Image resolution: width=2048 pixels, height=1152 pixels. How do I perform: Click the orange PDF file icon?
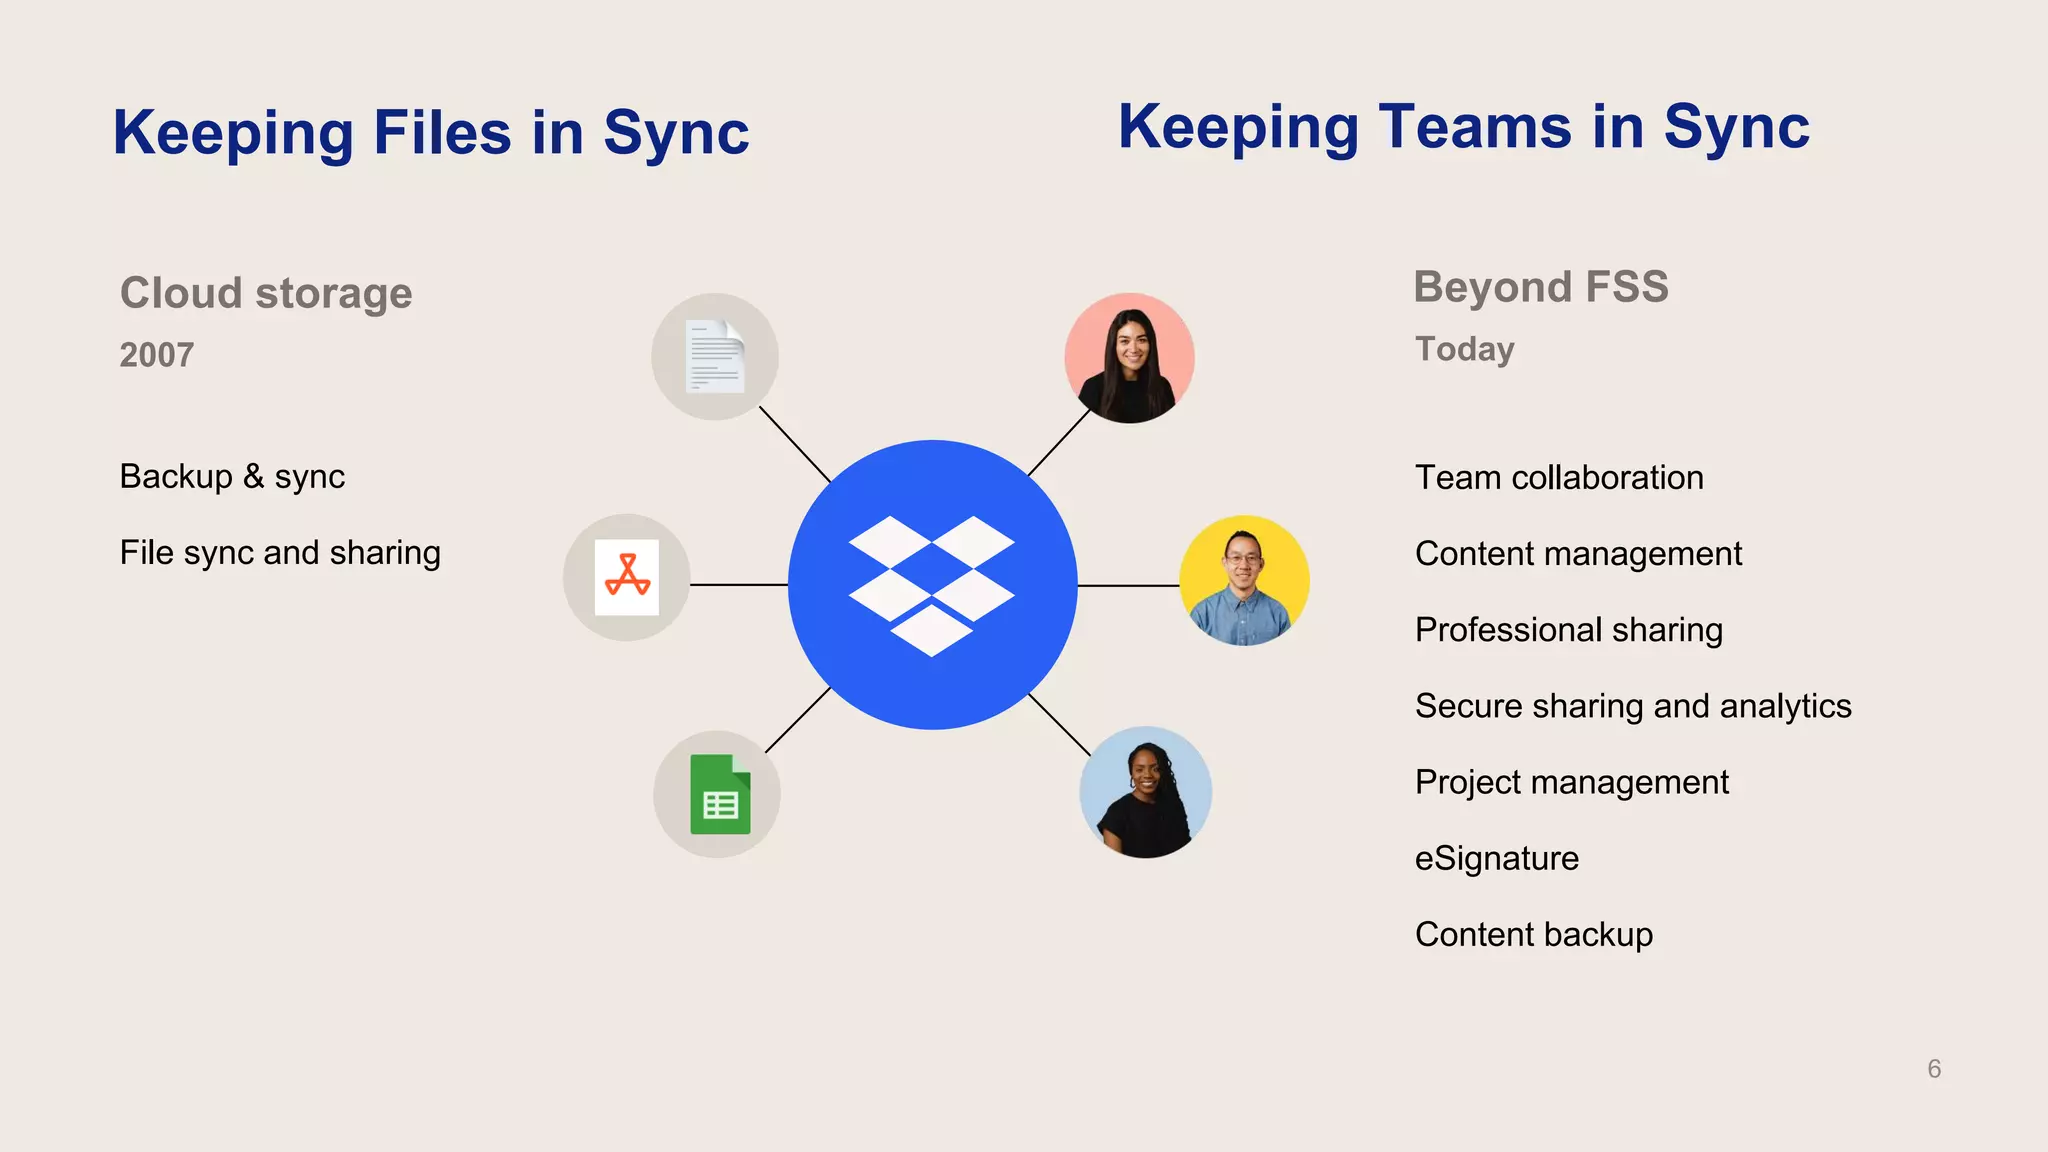[x=627, y=577]
